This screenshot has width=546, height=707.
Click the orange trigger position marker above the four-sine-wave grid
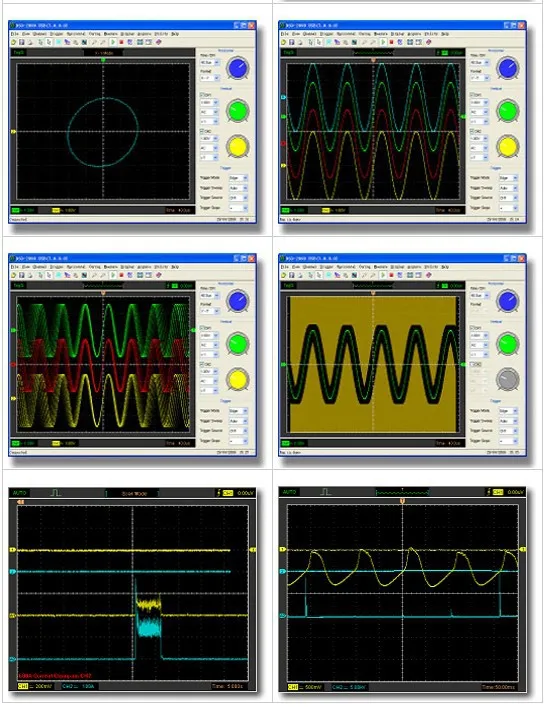point(373,60)
